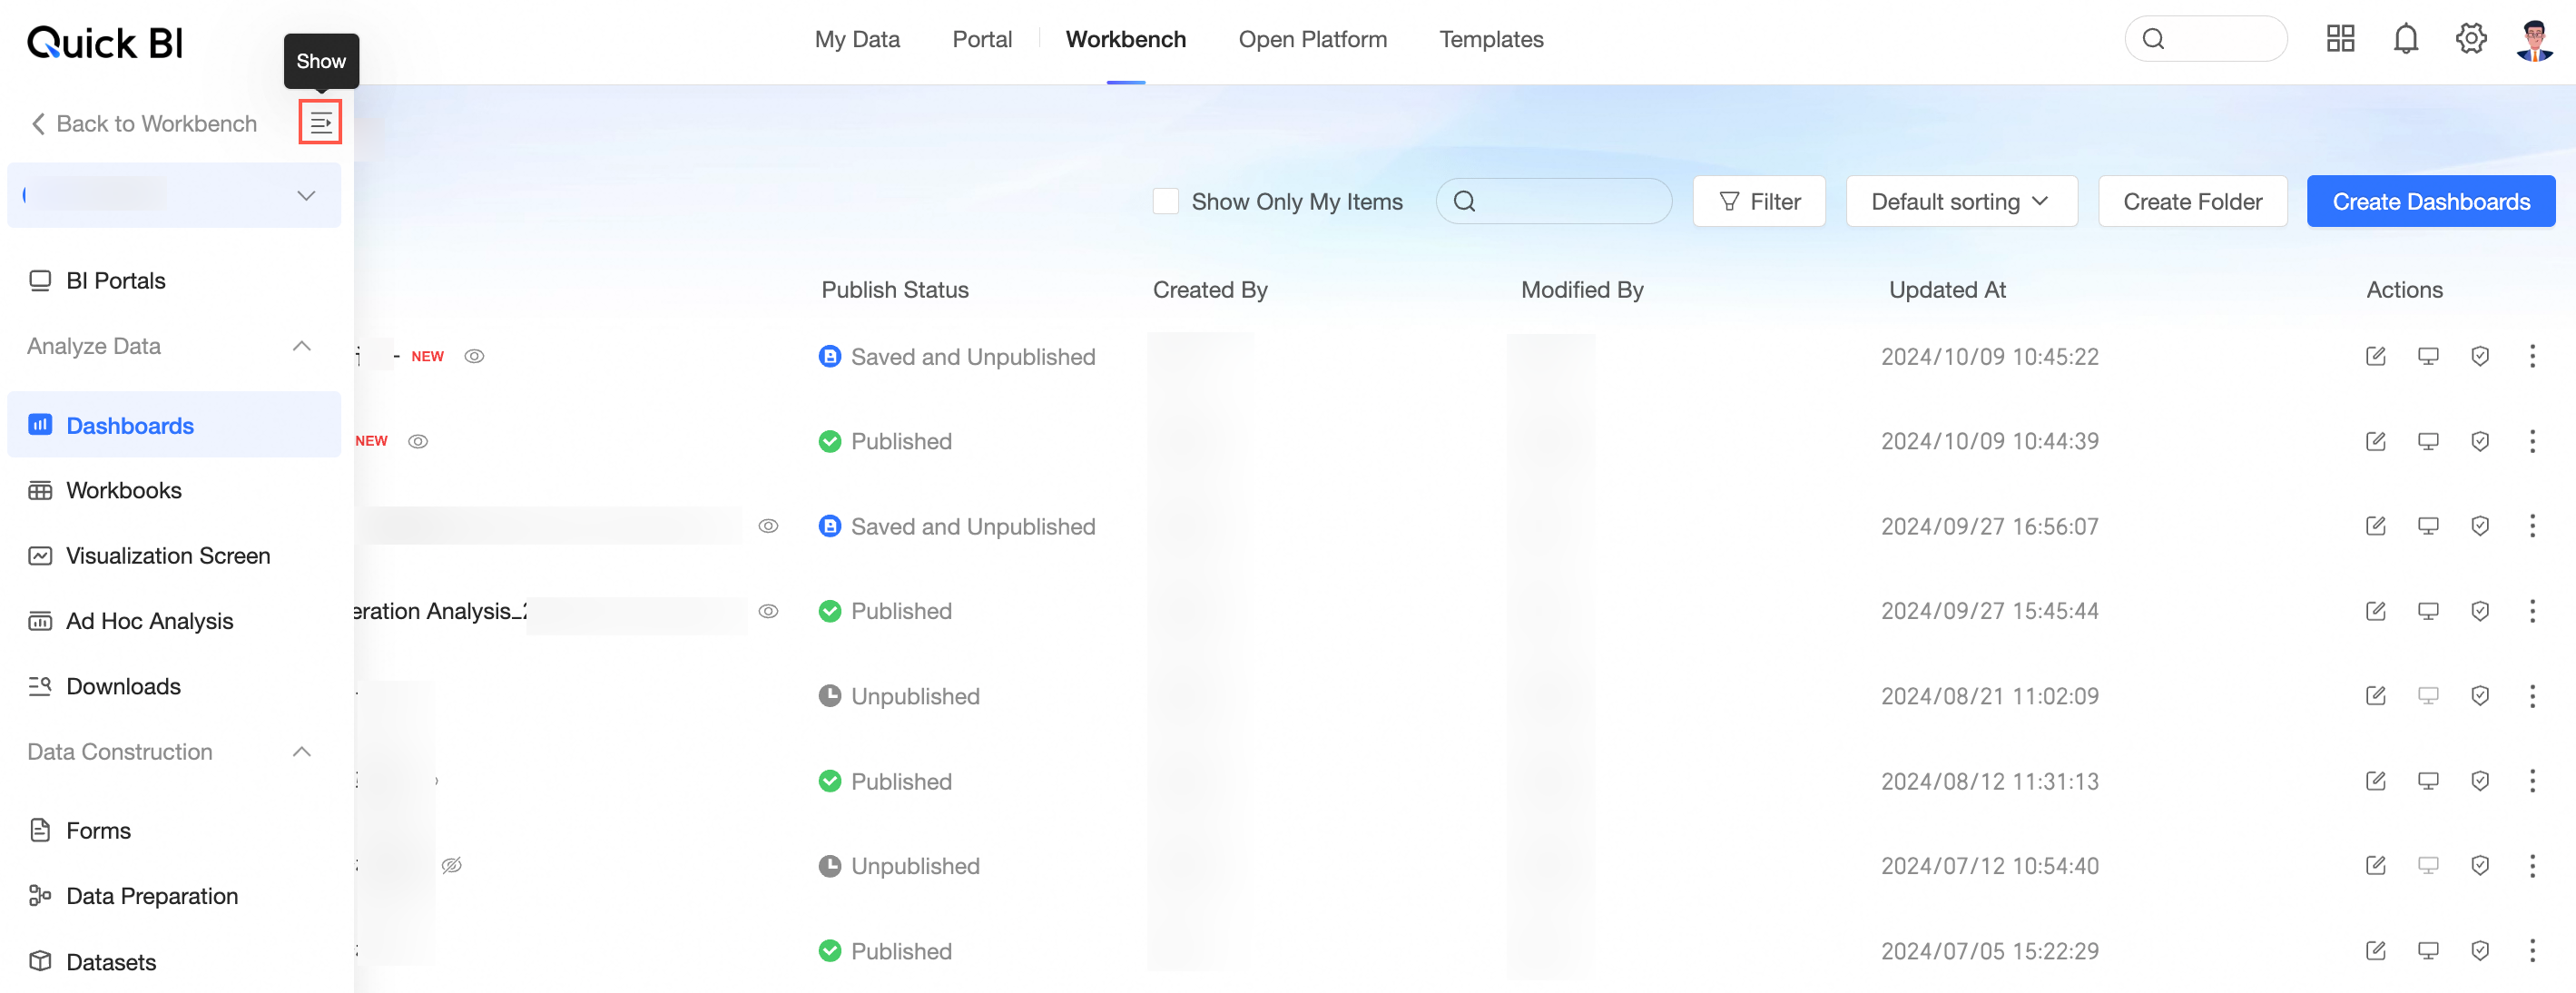Collapse the Data Construction section
2576x993 pixels.
pos(301,752)
